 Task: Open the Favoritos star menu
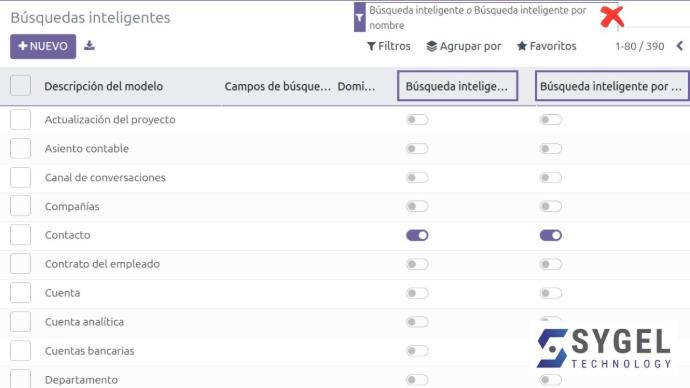tap(547, 46)
